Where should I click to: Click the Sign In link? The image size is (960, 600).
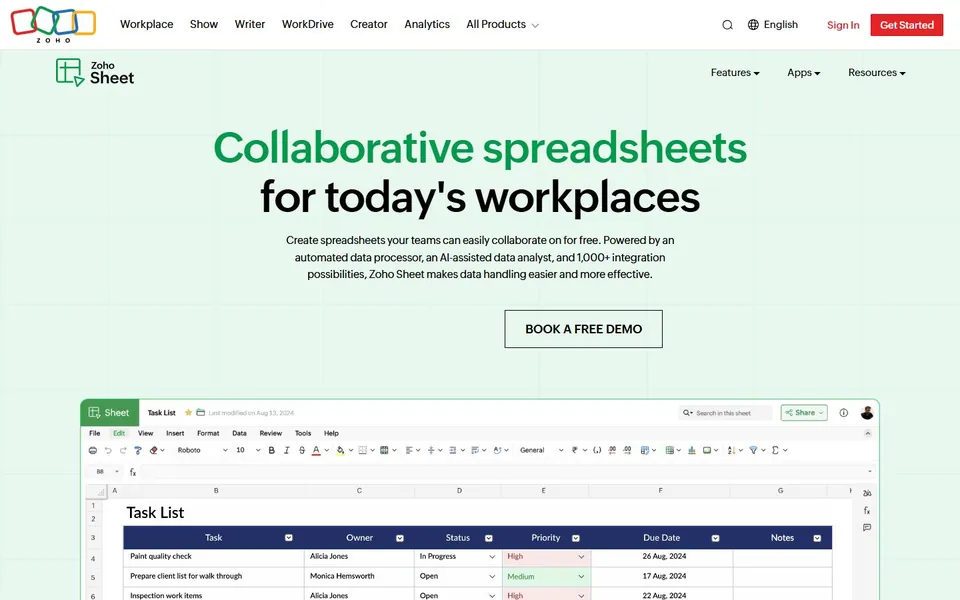coord(843,25)
